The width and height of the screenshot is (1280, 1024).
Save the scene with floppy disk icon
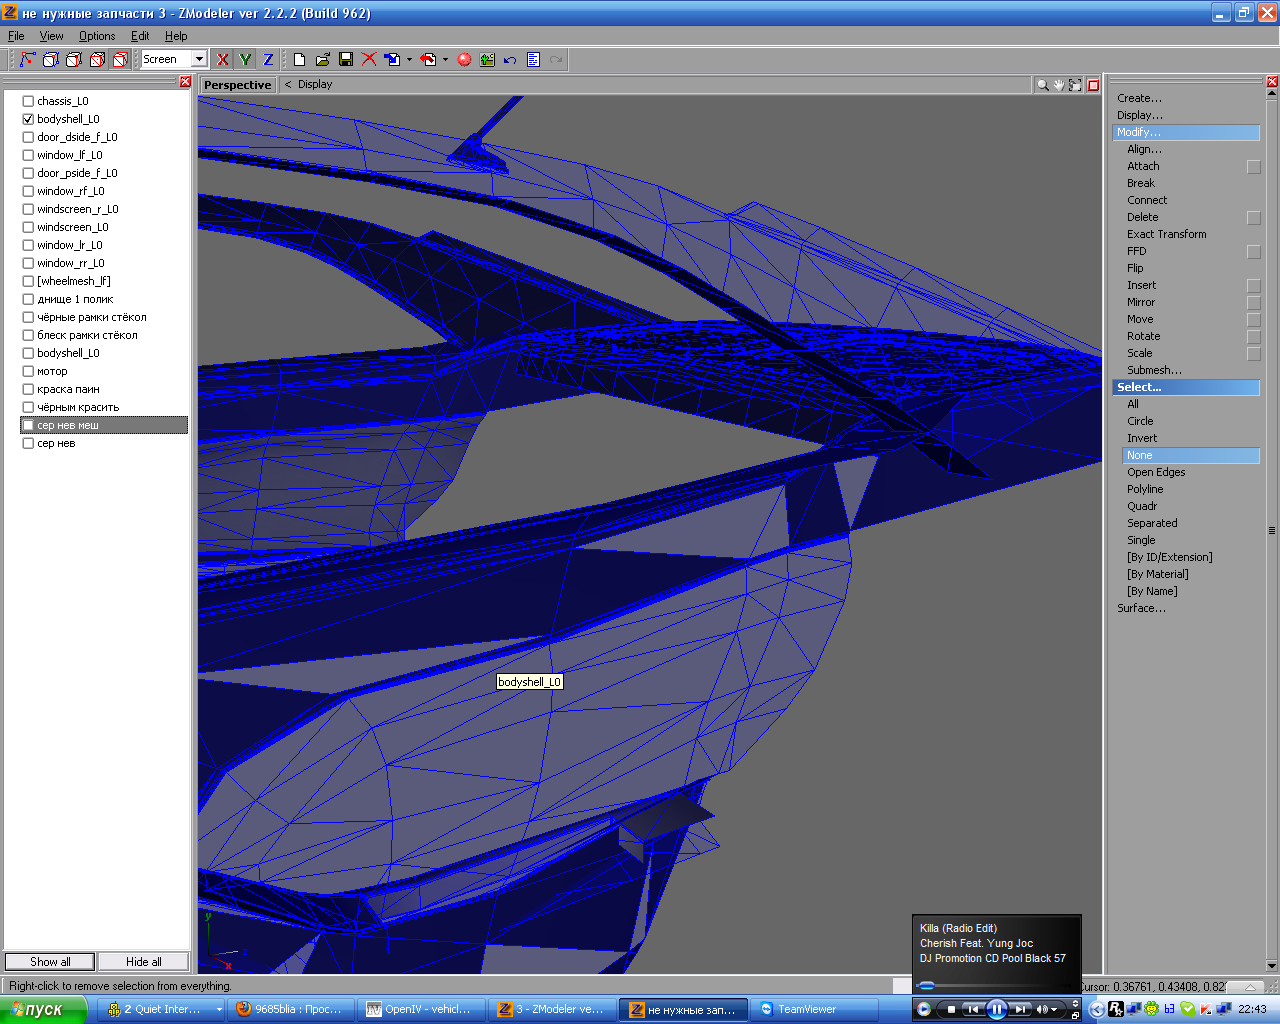click(346, 60)
